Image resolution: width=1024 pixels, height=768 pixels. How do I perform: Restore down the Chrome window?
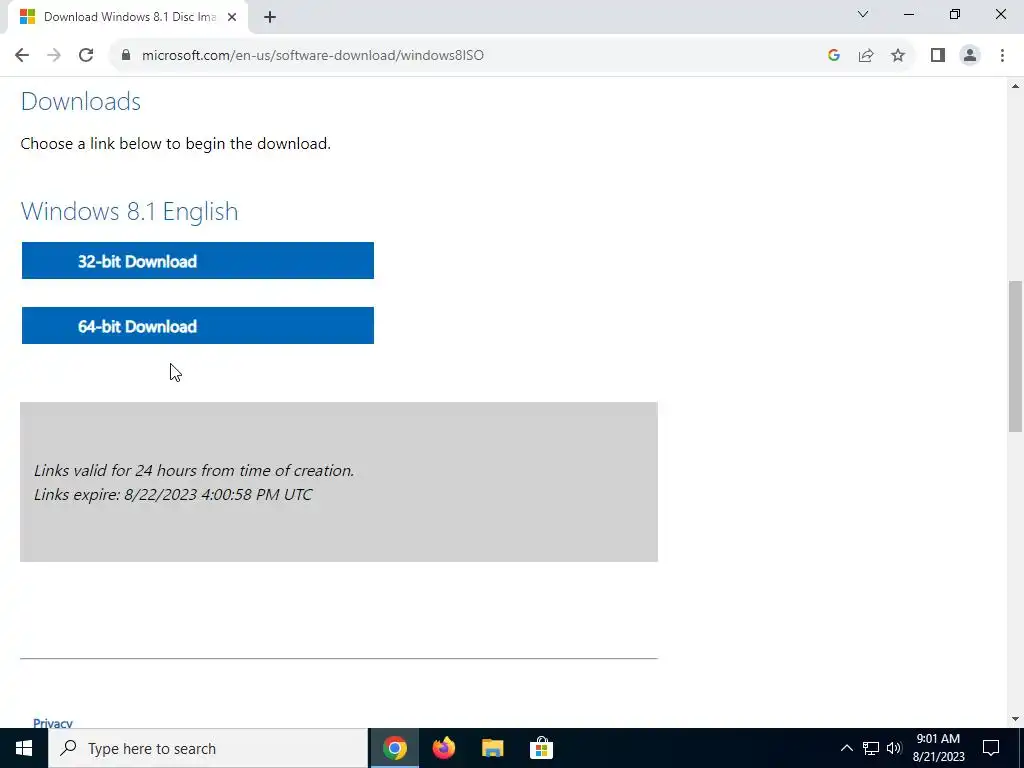coord(955,14)
